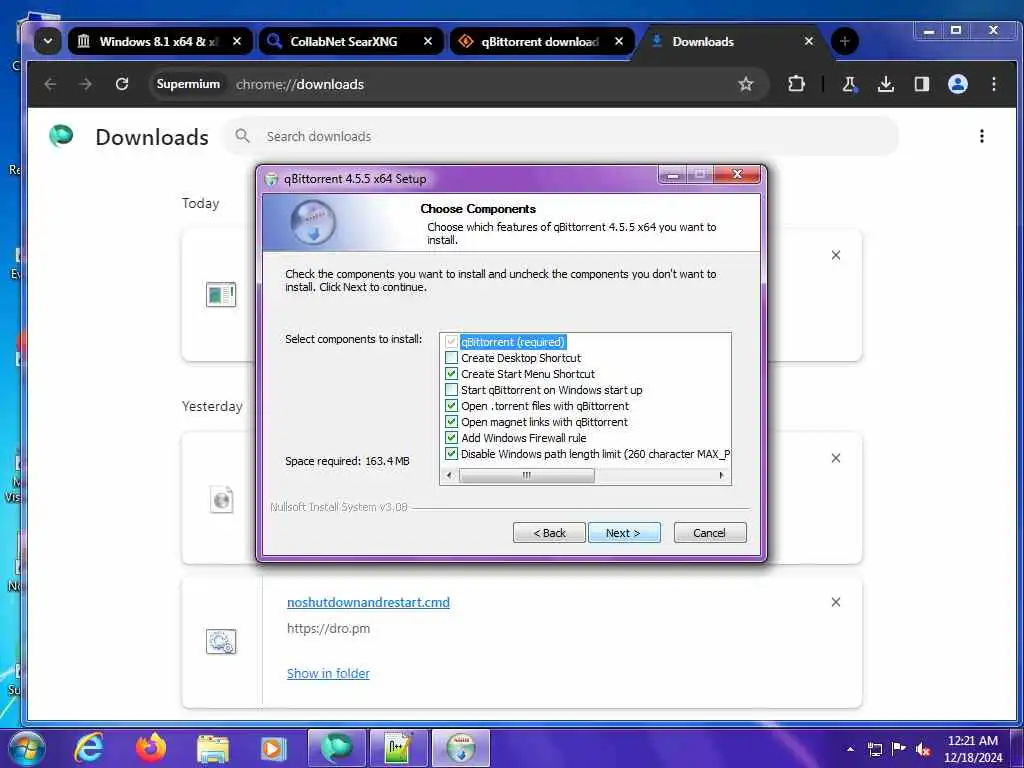
Task: Select the qBittorrent (required) component row
Action: [513, 342]
